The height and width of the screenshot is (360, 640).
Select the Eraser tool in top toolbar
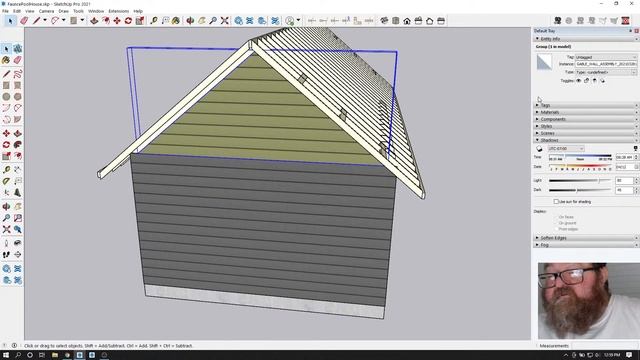click(24, 20)
